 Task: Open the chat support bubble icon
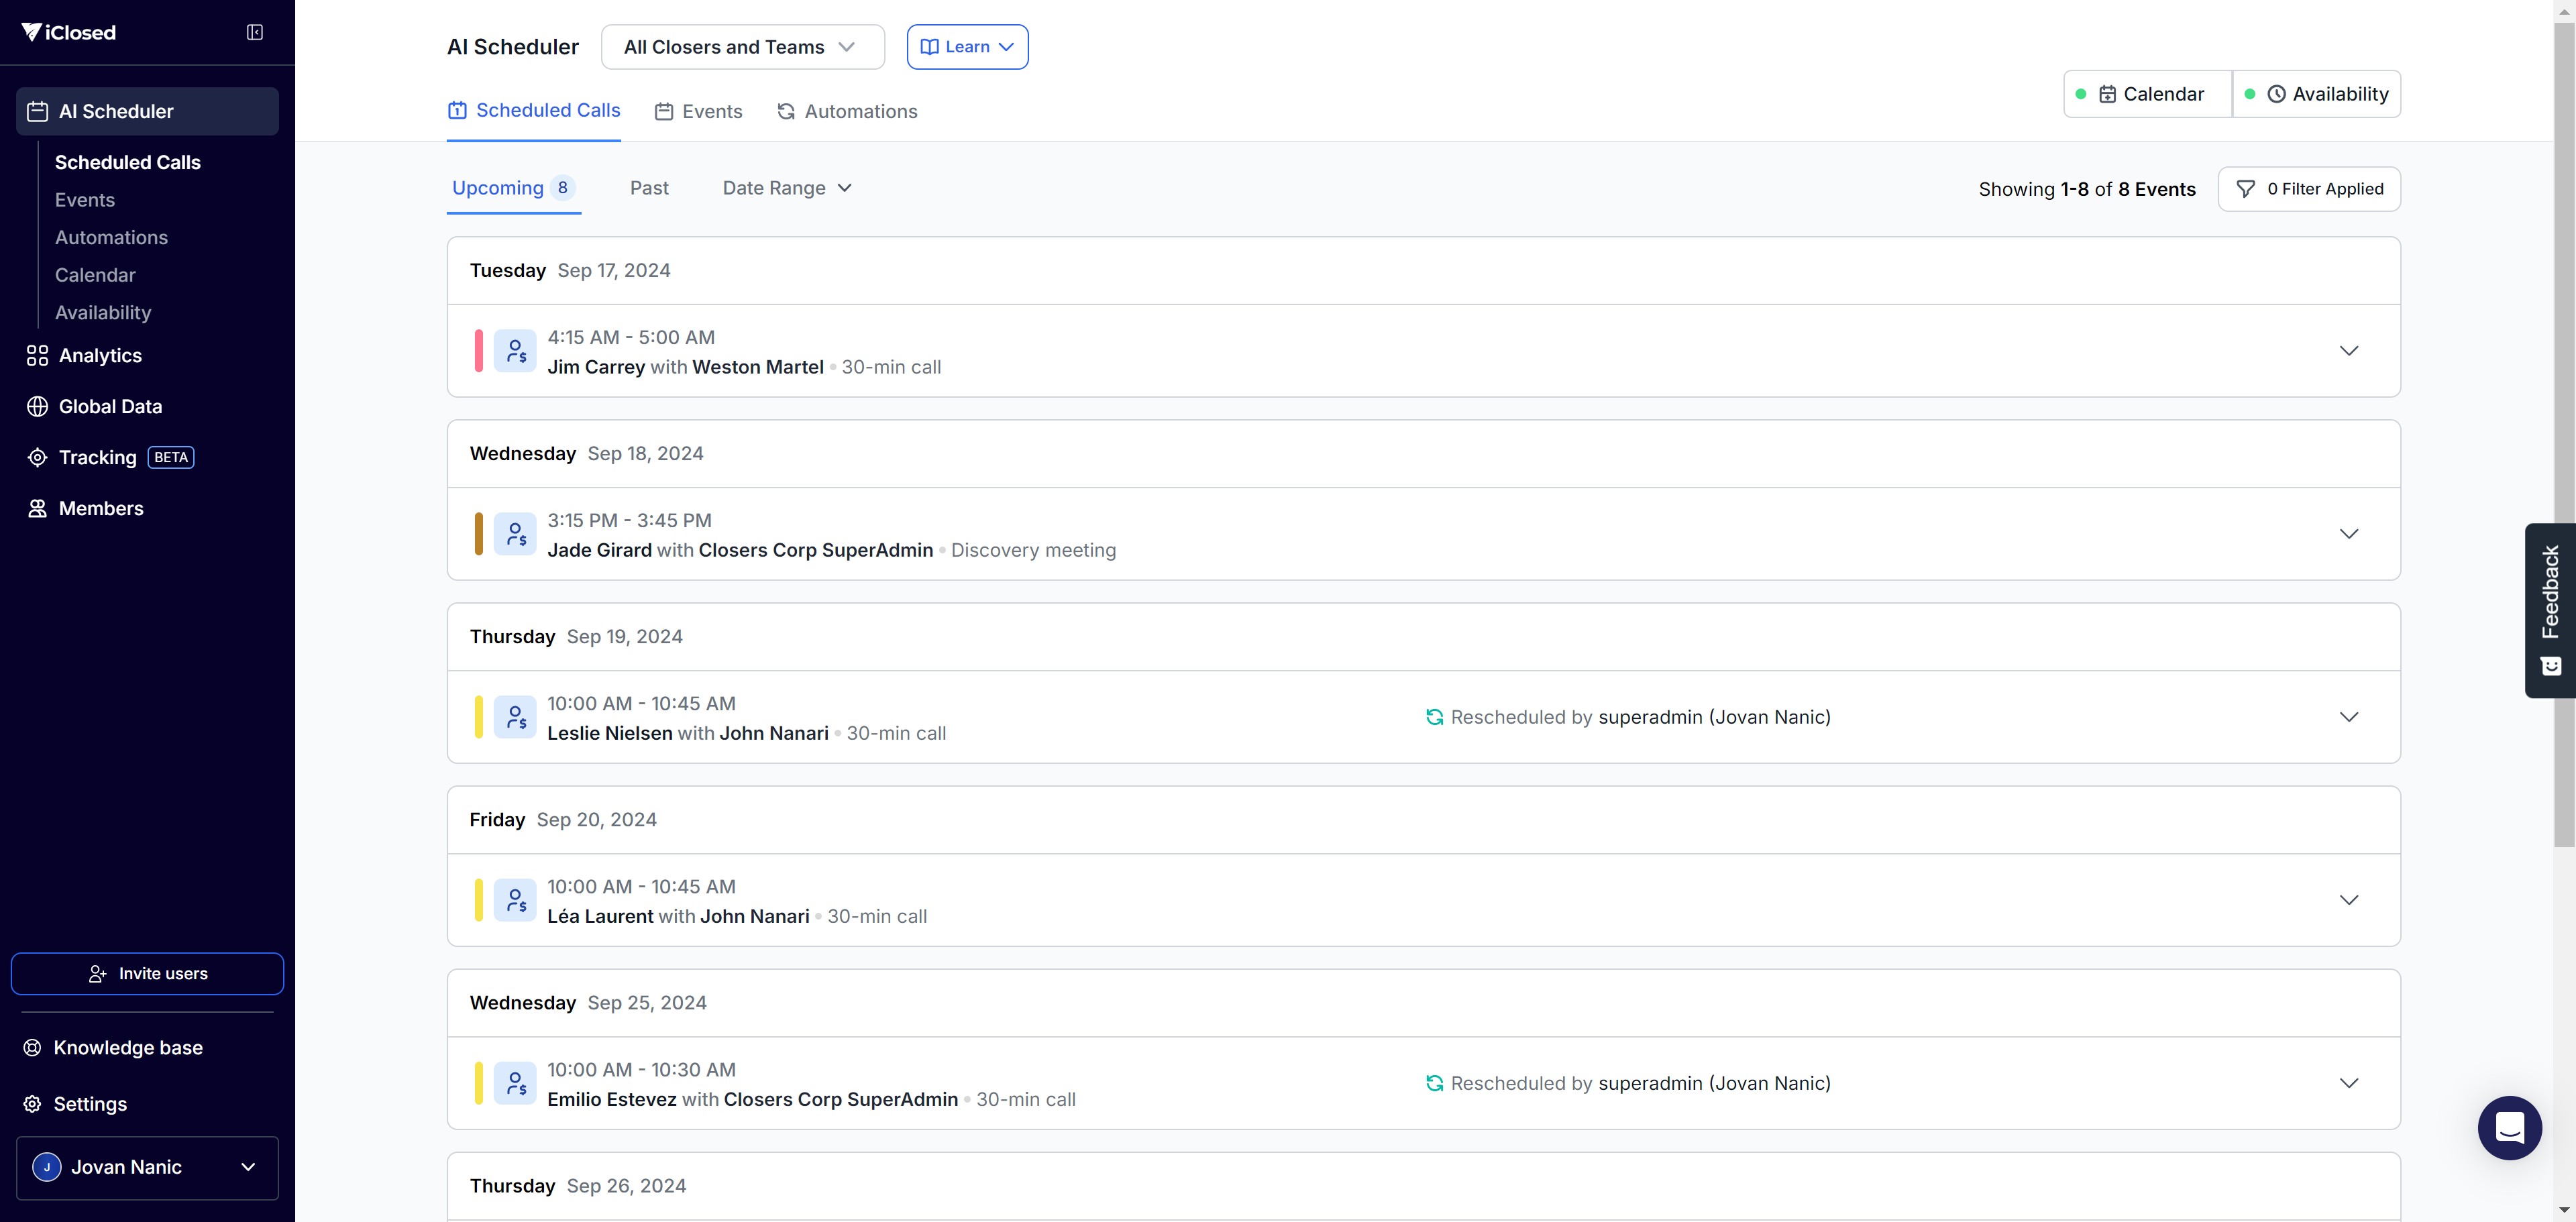tap(2509, 1127)
